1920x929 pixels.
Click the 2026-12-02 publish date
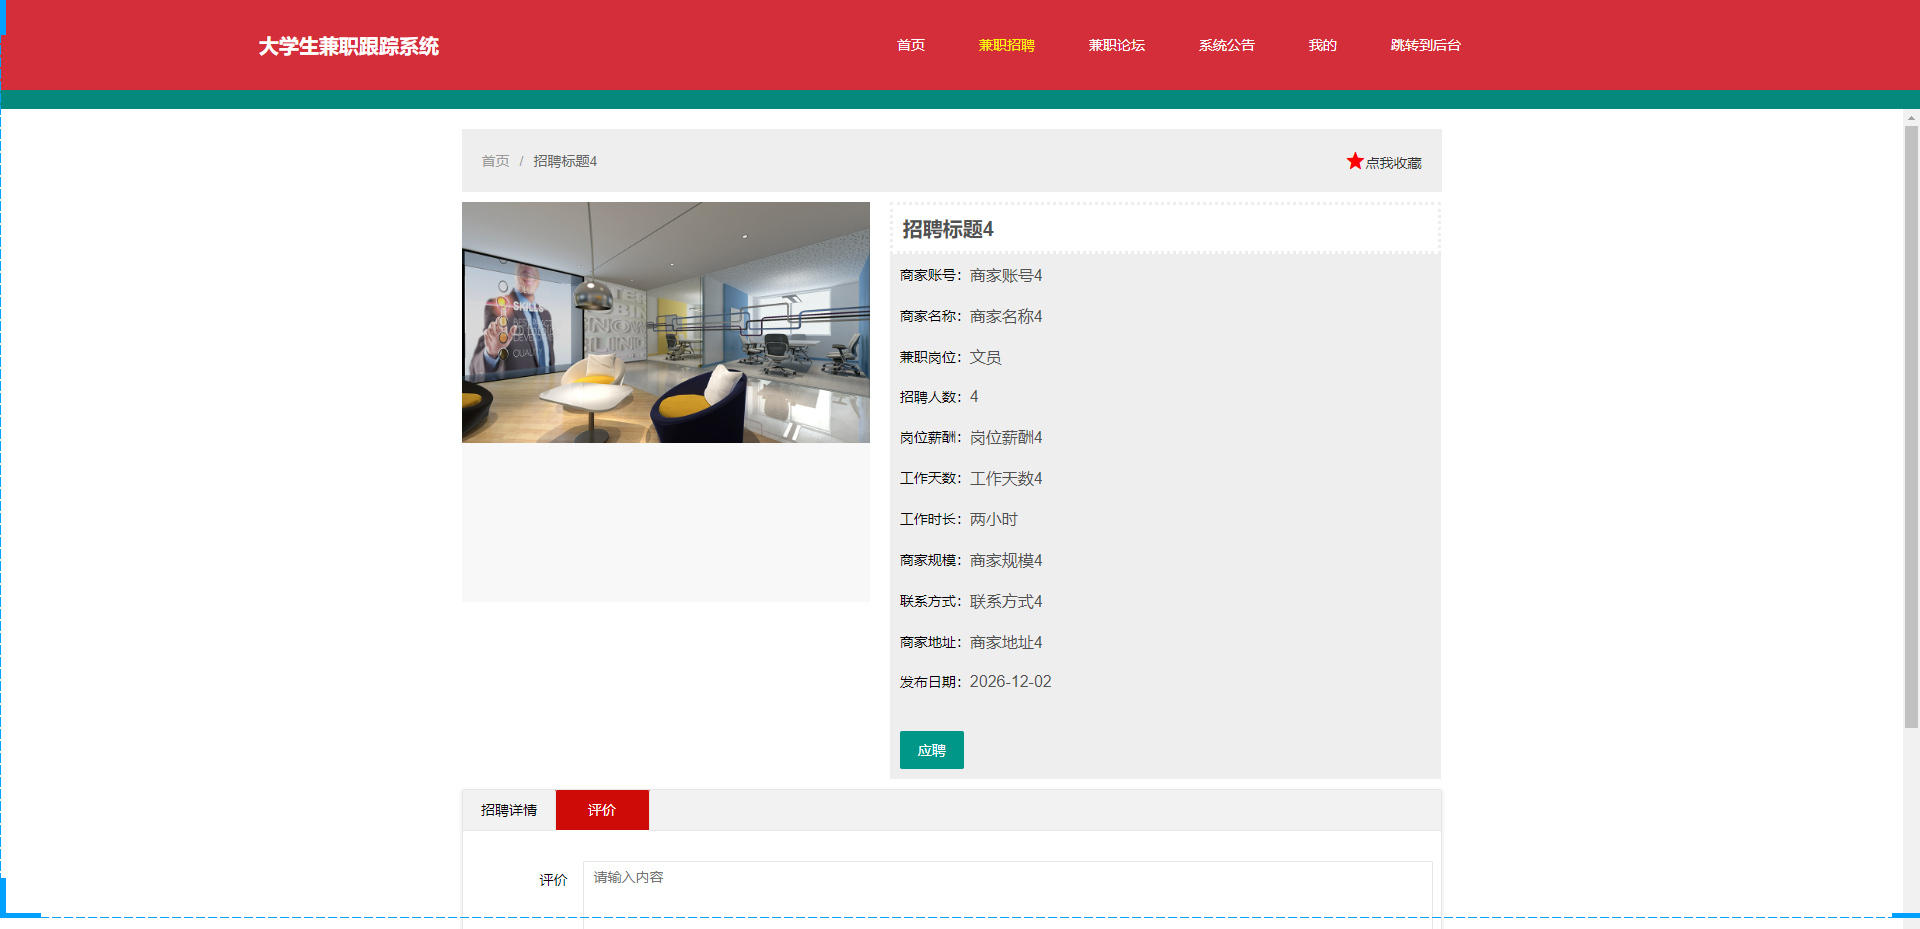[x=1010, y=681]
